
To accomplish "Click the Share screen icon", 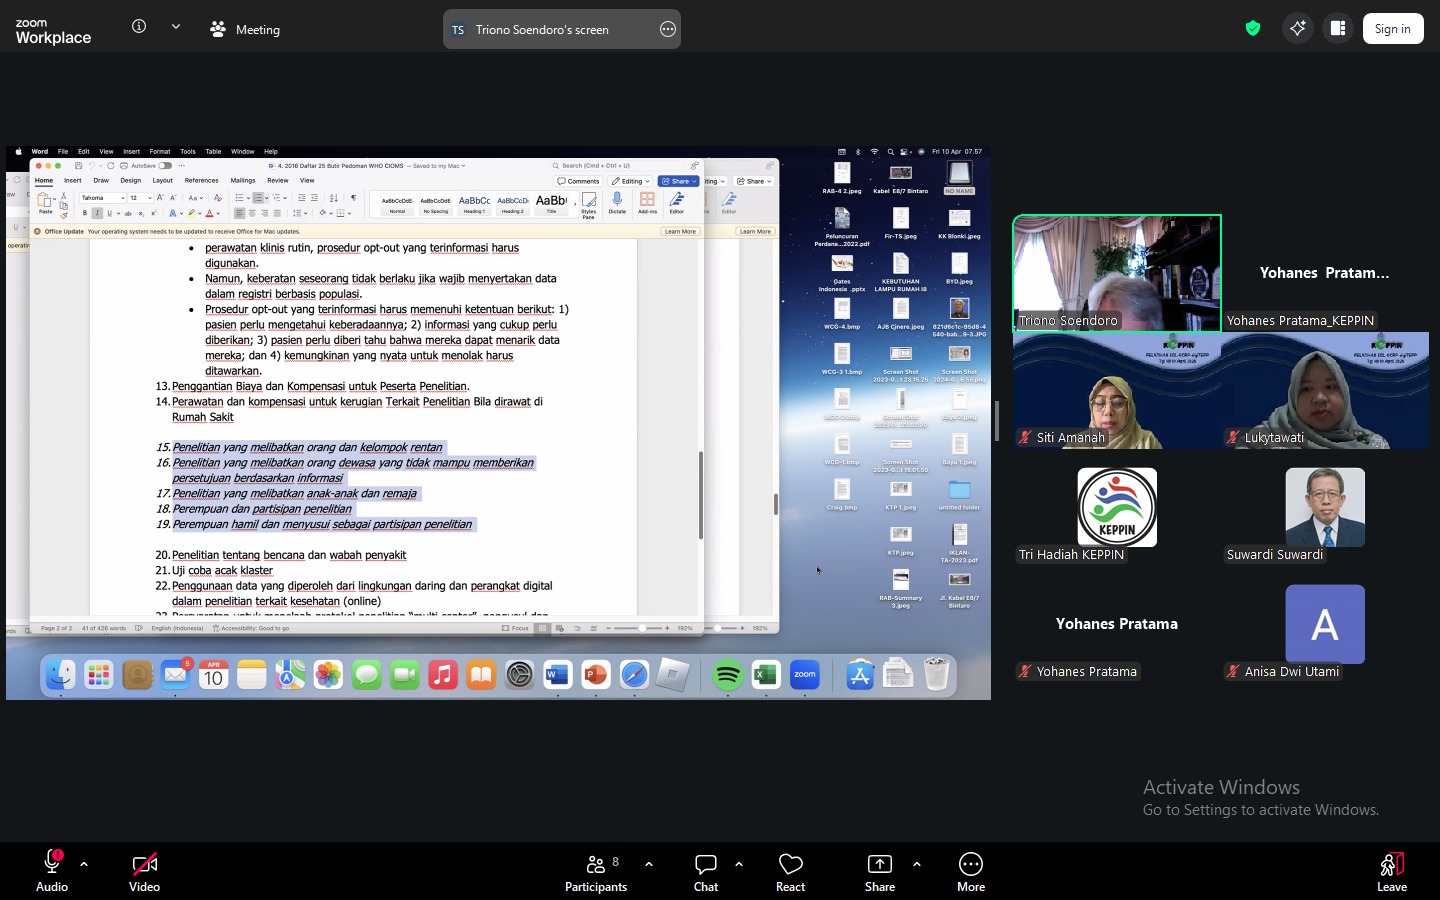I will (880, 870).
